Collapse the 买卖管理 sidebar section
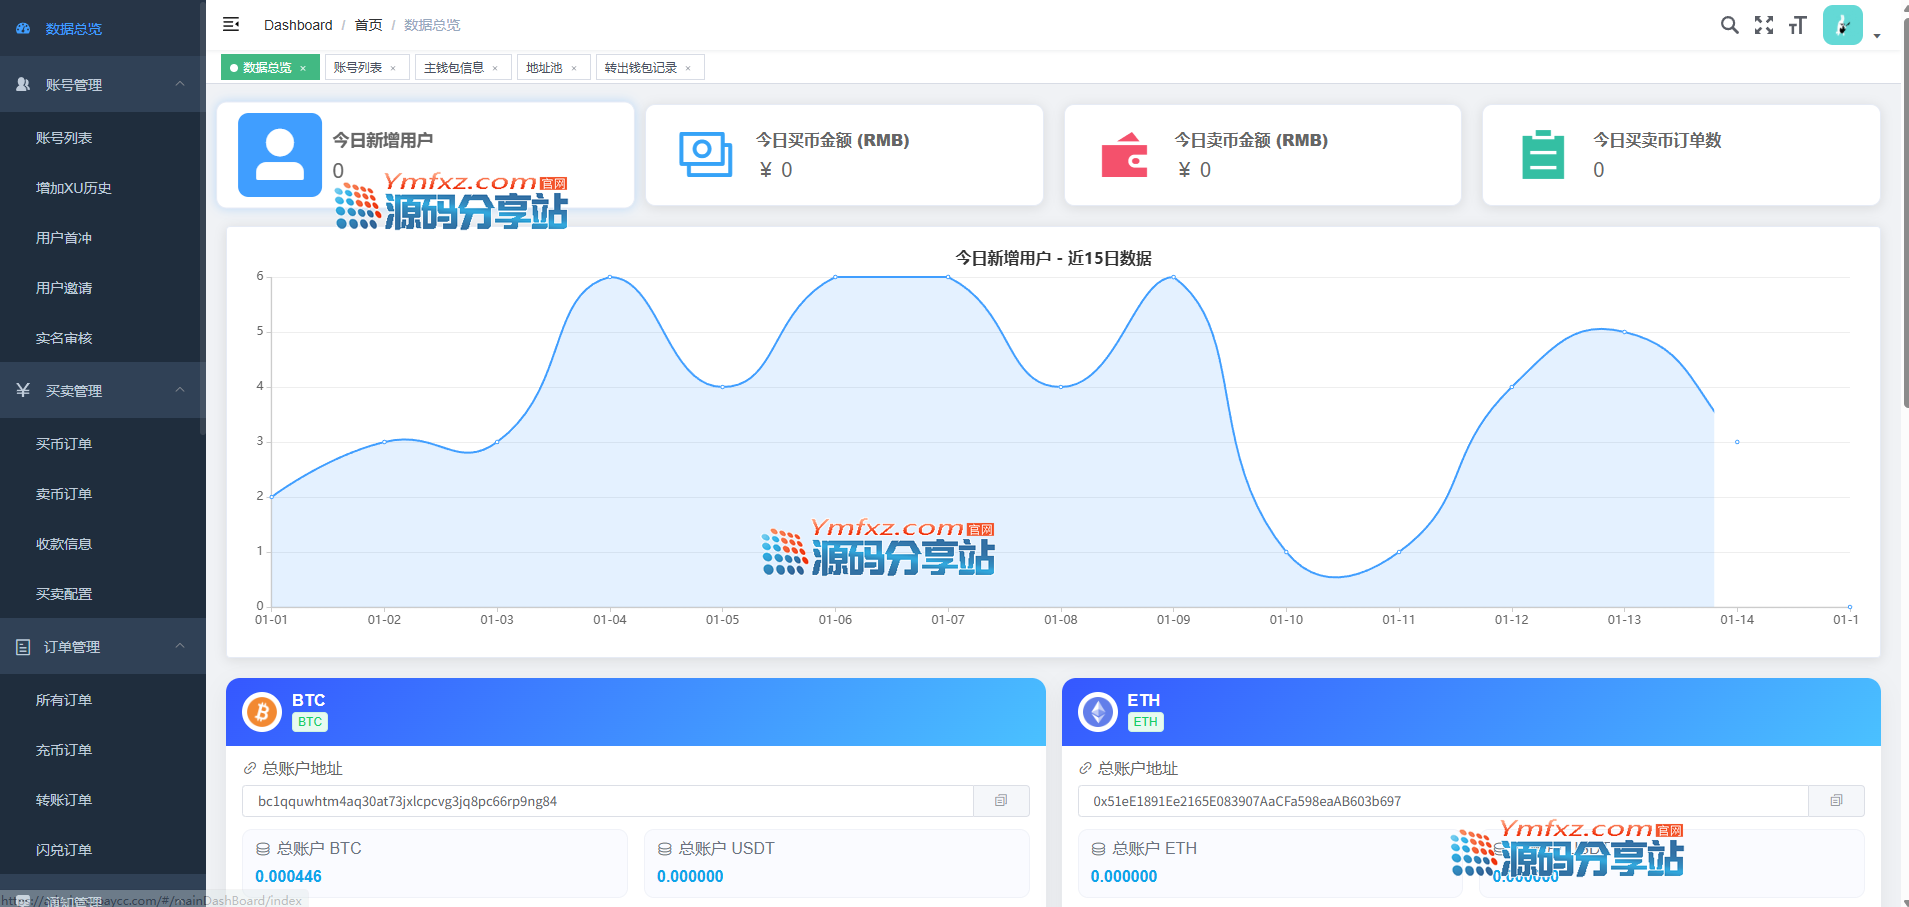1909x907 pixels. [x=180, y=390]
